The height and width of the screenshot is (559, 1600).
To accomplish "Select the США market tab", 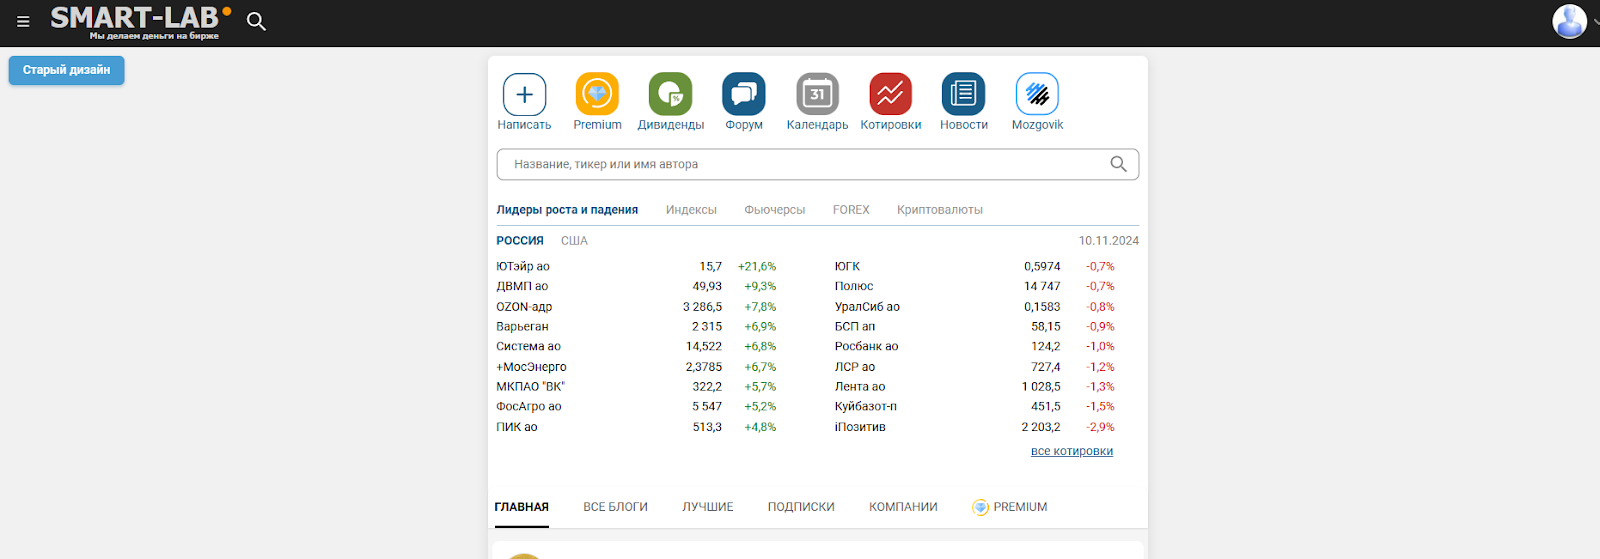I will [x=574, y=241].
